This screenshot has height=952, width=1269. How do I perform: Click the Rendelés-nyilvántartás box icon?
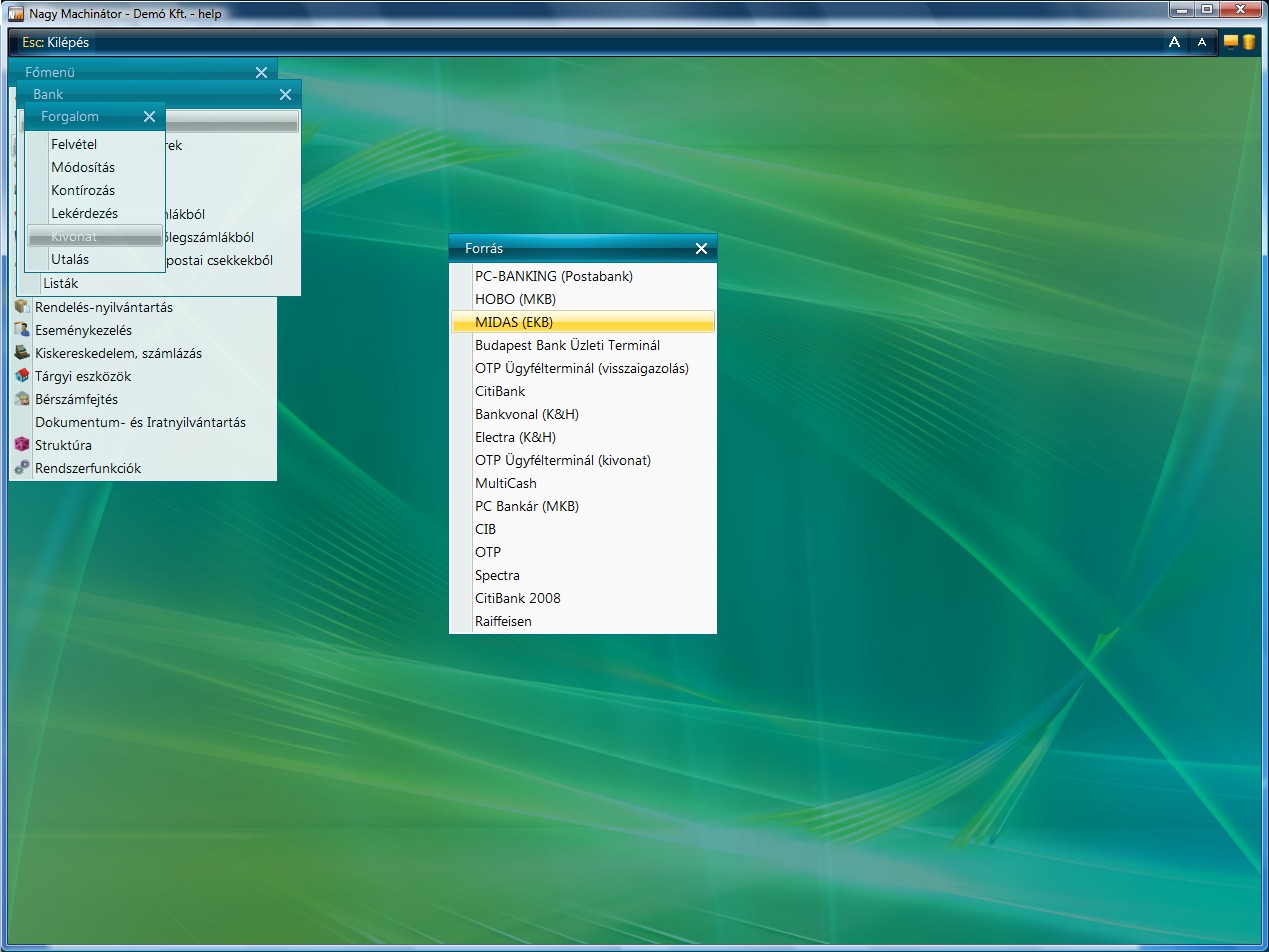21,306
